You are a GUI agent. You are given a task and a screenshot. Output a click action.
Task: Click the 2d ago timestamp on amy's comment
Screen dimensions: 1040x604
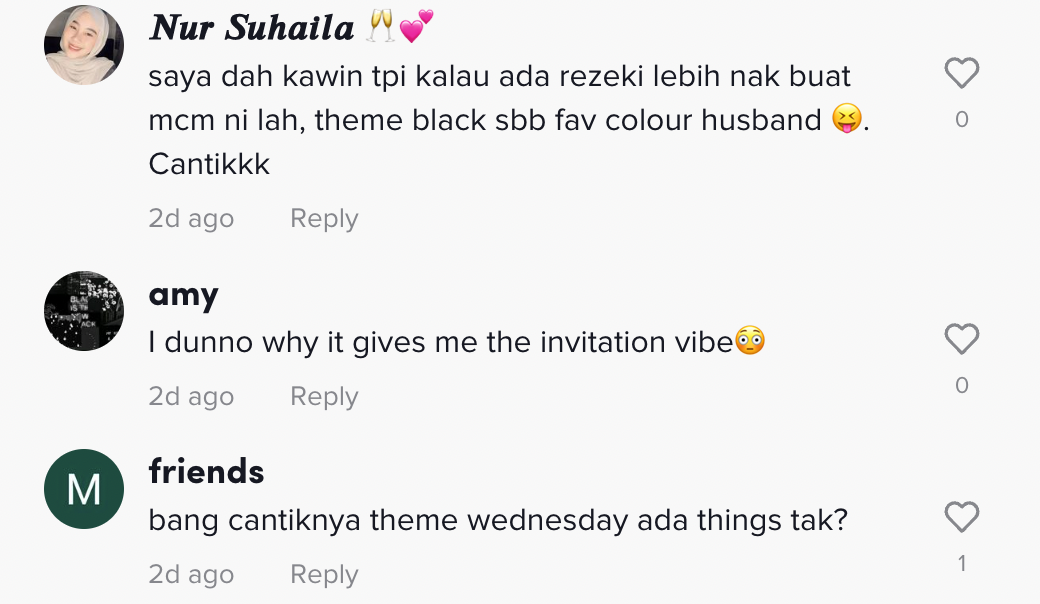(191, 397)
